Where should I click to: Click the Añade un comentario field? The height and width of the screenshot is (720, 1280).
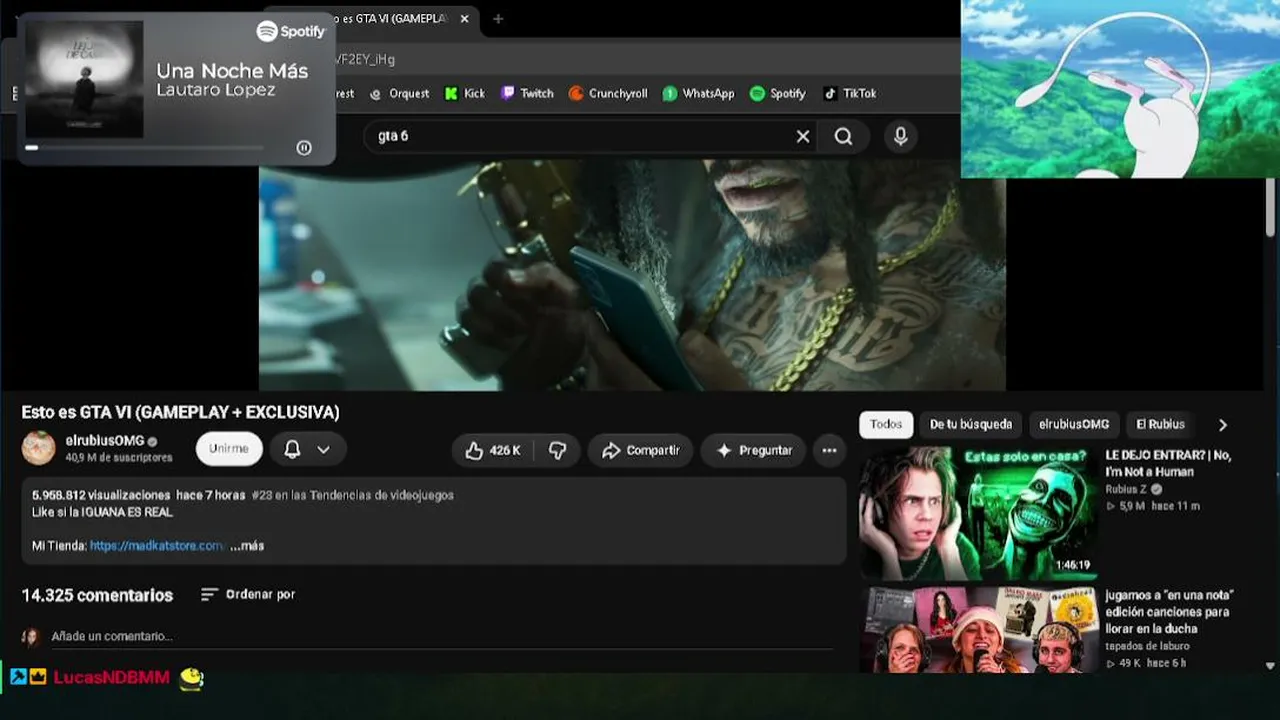tap(442, 637)
